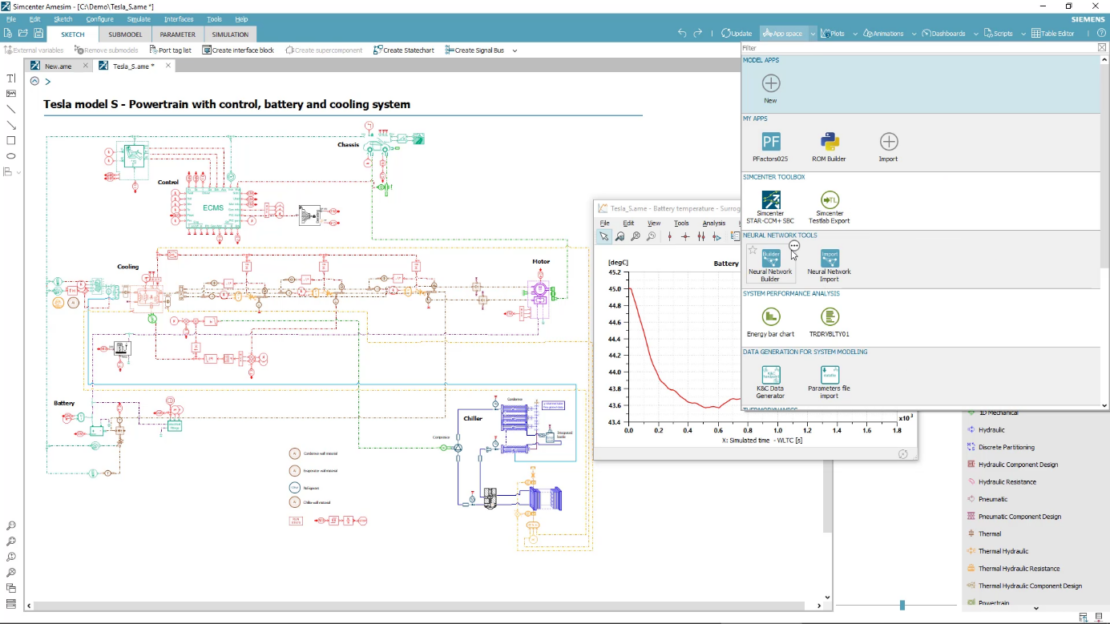Click the Update icon in the toolbar
1110x624 pixels.
click(727, 32)
